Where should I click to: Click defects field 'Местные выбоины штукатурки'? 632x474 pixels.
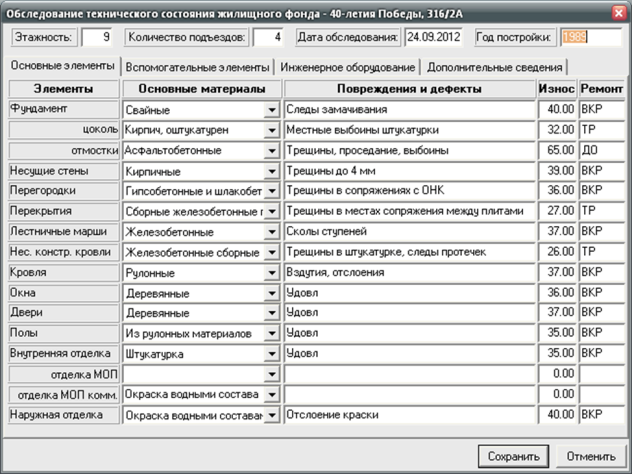[x=410, y=130]
